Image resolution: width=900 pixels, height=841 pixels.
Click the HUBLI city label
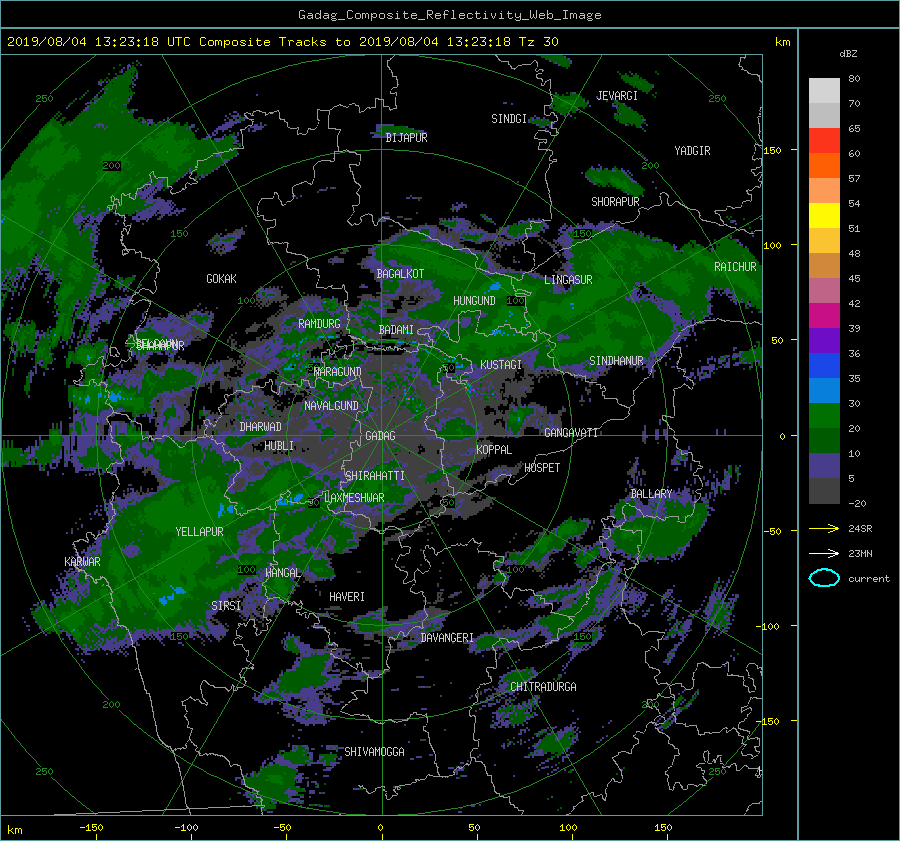[279, 446]
